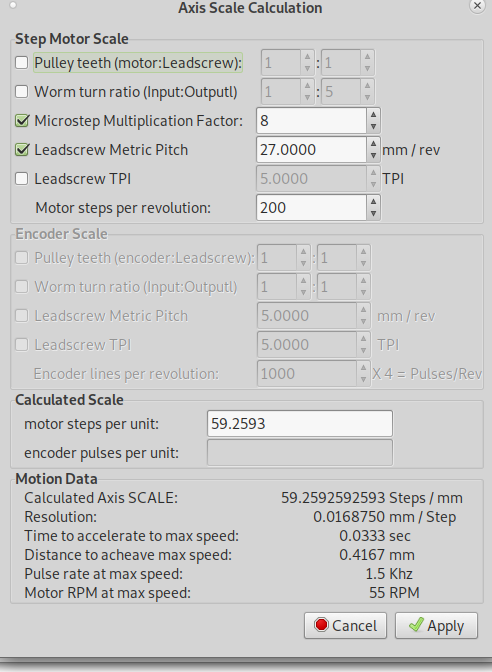Decrease Microstep Multiplication Factor with down arrow
Viewport: 492px width, 672px height.
tap(373, 127)
